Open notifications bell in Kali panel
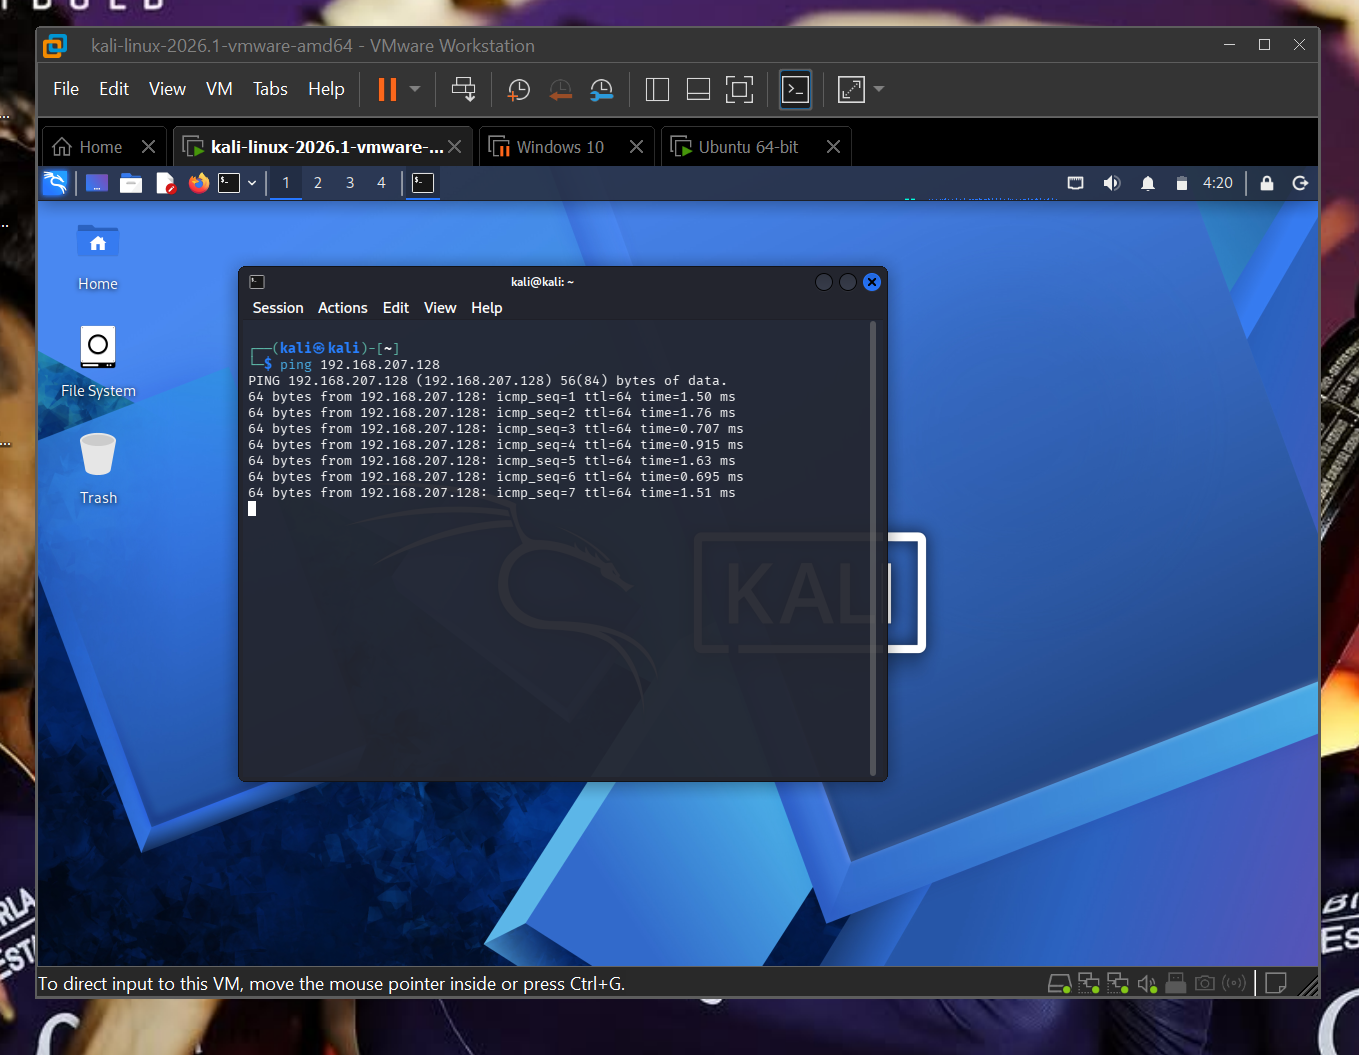Screen dimensions: 1359x1055 [1148, 183]
